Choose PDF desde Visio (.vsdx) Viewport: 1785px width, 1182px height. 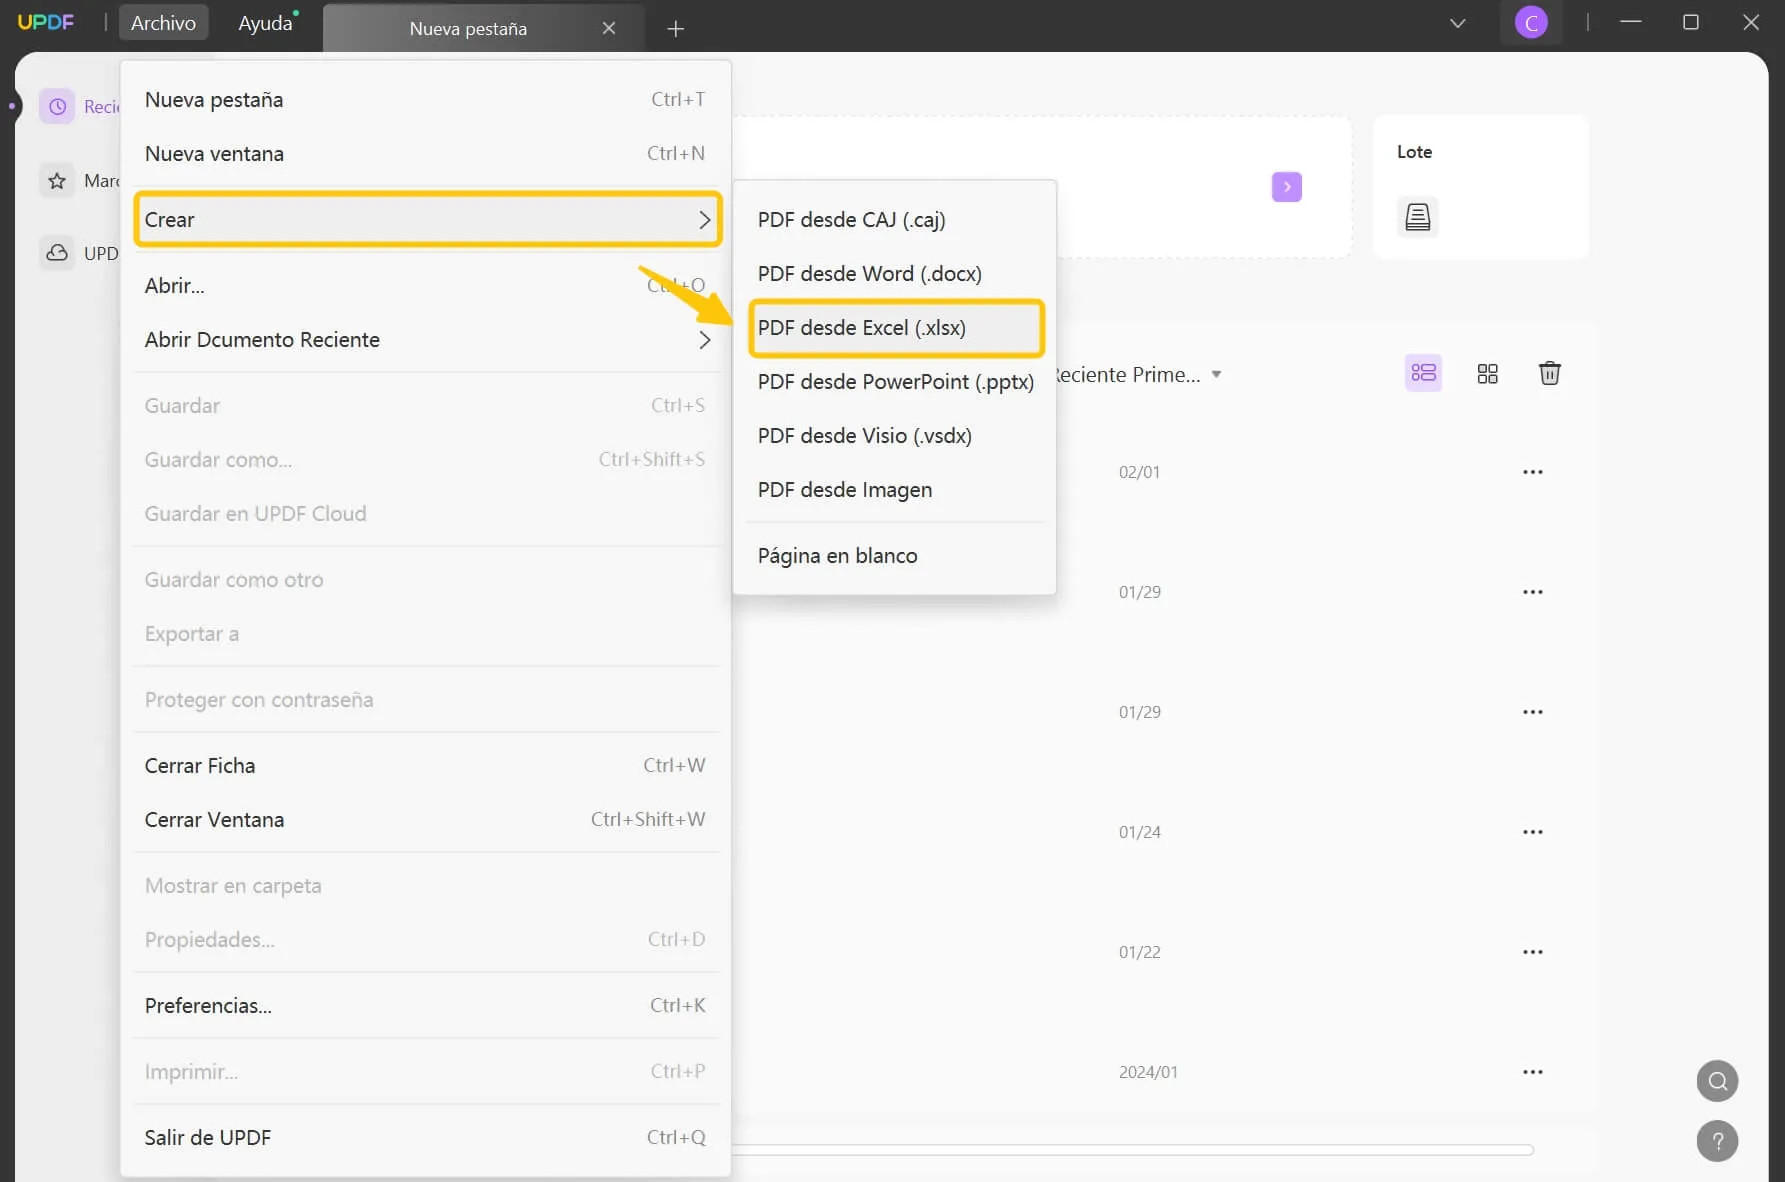tap(894, 436)
